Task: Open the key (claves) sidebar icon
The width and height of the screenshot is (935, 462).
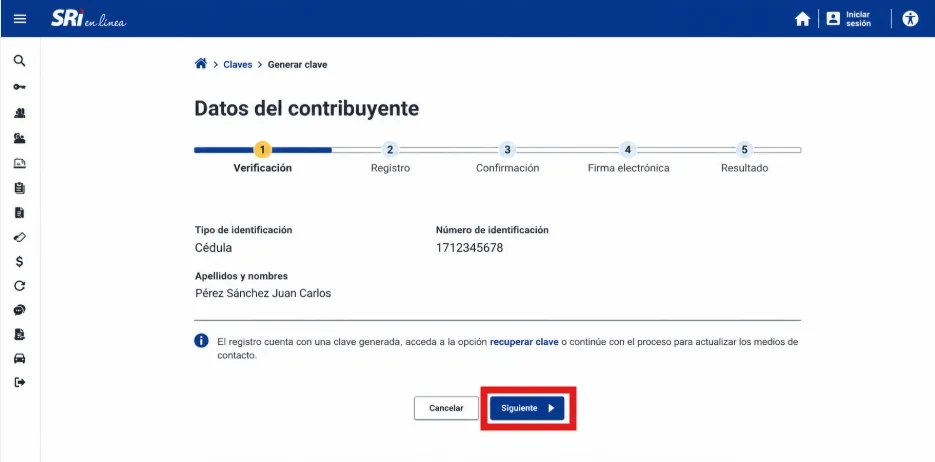Action: coord(20,87)
